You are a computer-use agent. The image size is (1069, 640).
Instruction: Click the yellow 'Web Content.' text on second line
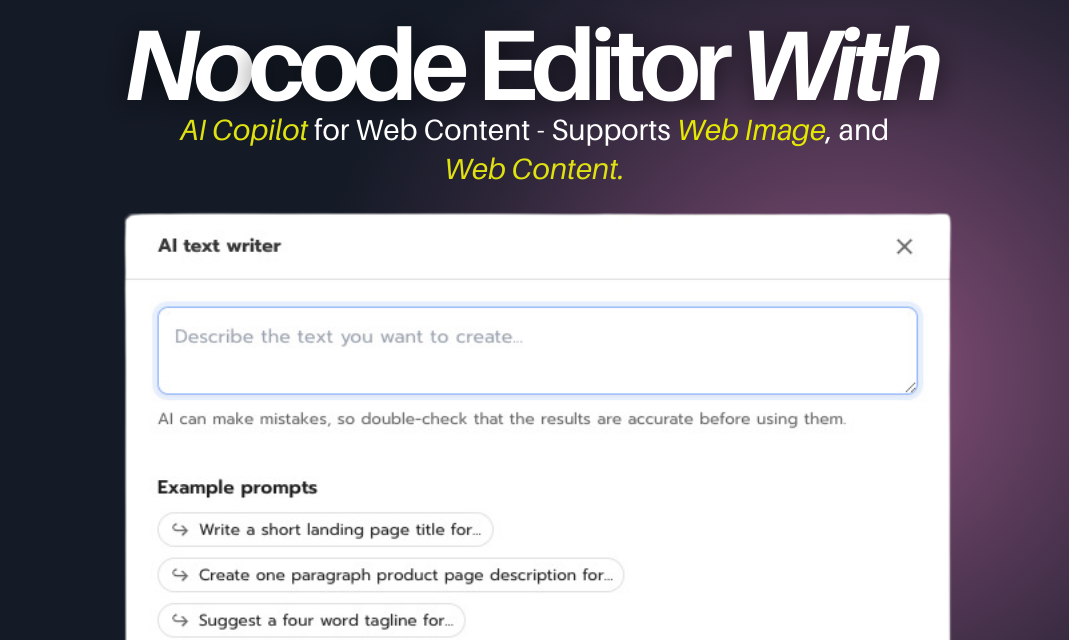(534, 169)
